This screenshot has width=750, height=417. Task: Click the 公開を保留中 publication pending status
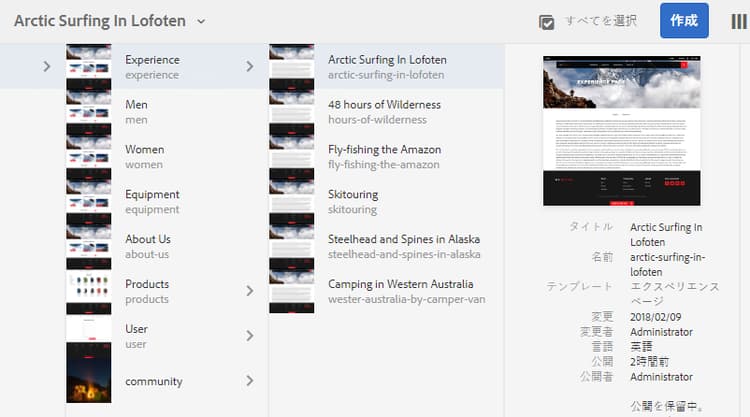666,406
